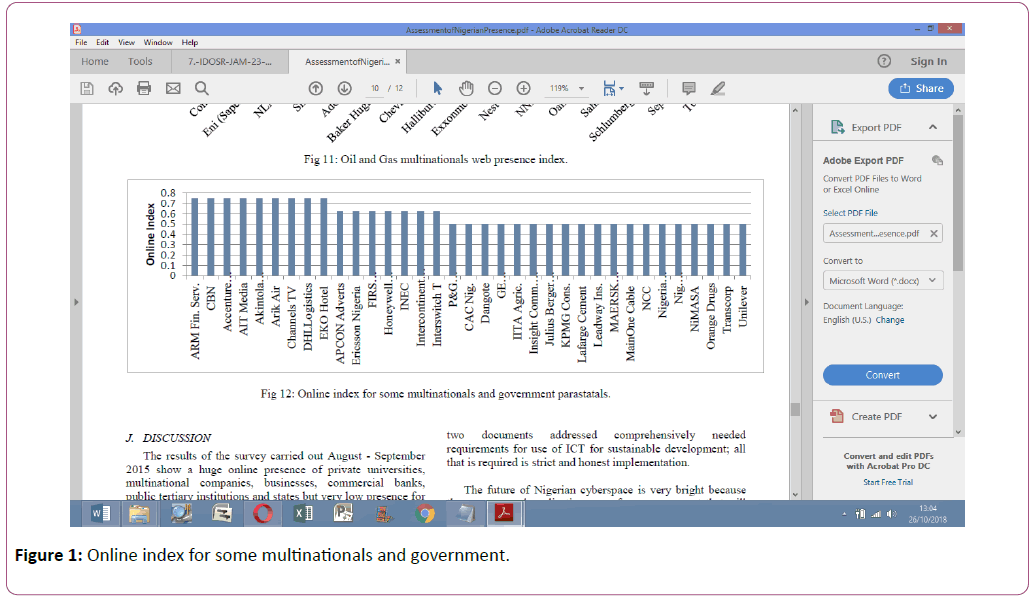The width and height of the screenshot is (1033, 596).
Task: Zoom in with the plus icon
Action: (x=523, y=88)
